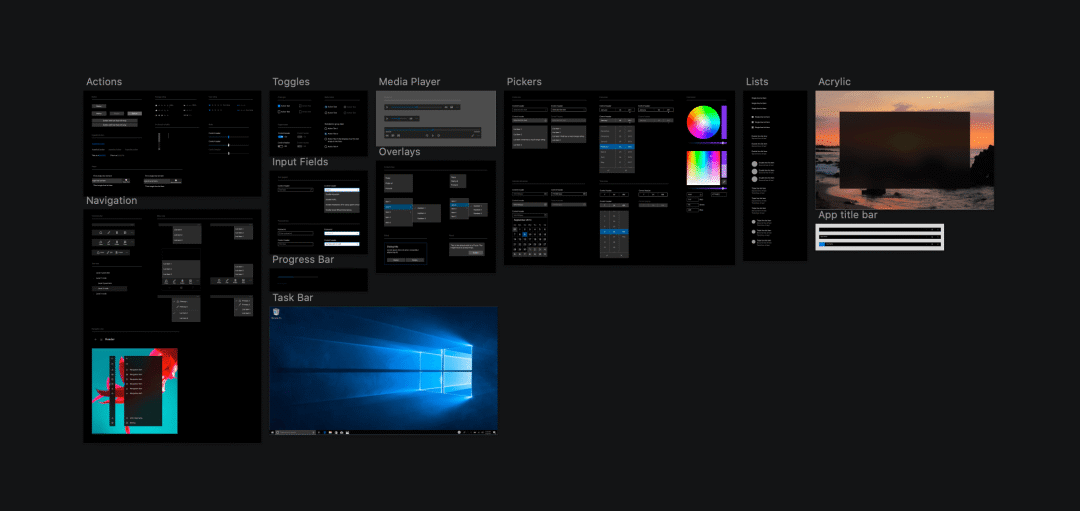Select the Media Player frame label
The height and width of the screenshot is (511, 1080).
coord(409,82)
